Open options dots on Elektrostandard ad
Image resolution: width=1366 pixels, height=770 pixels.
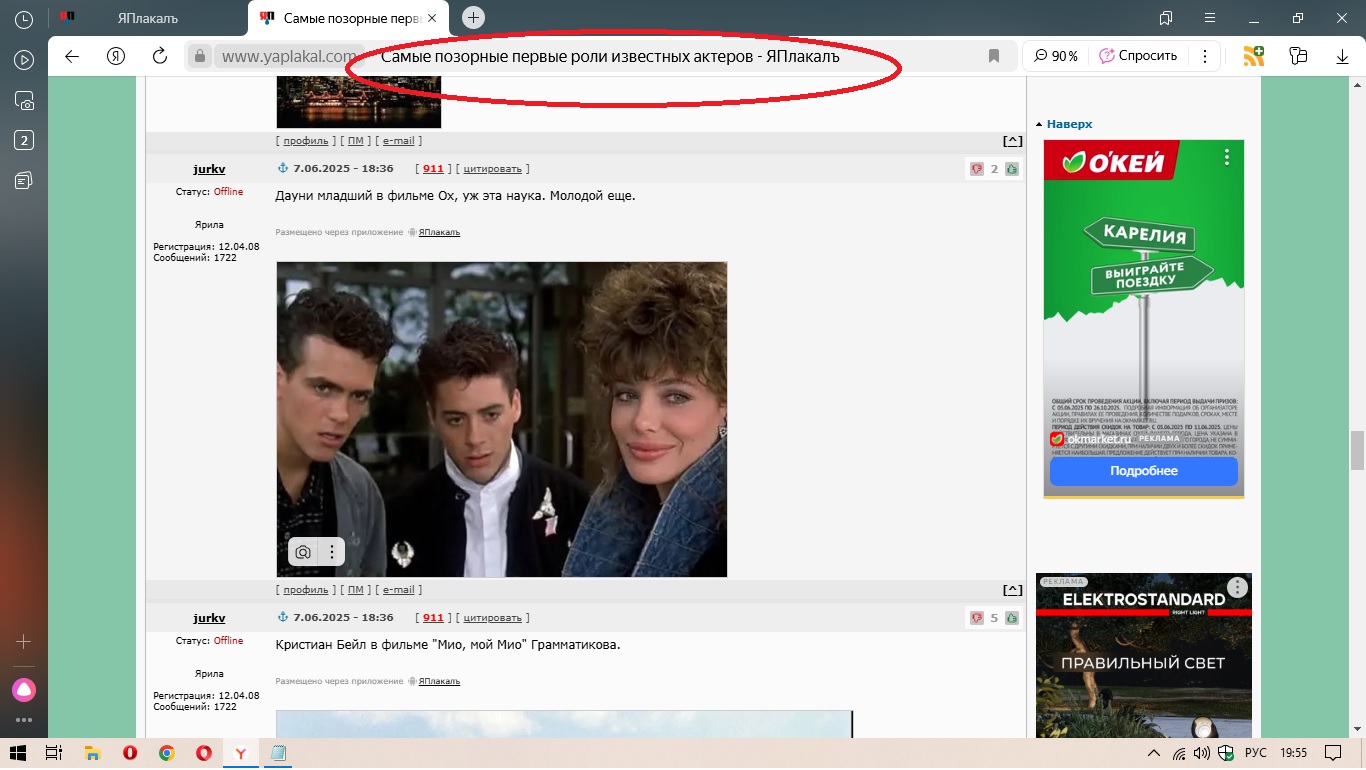click(1238, 587)
